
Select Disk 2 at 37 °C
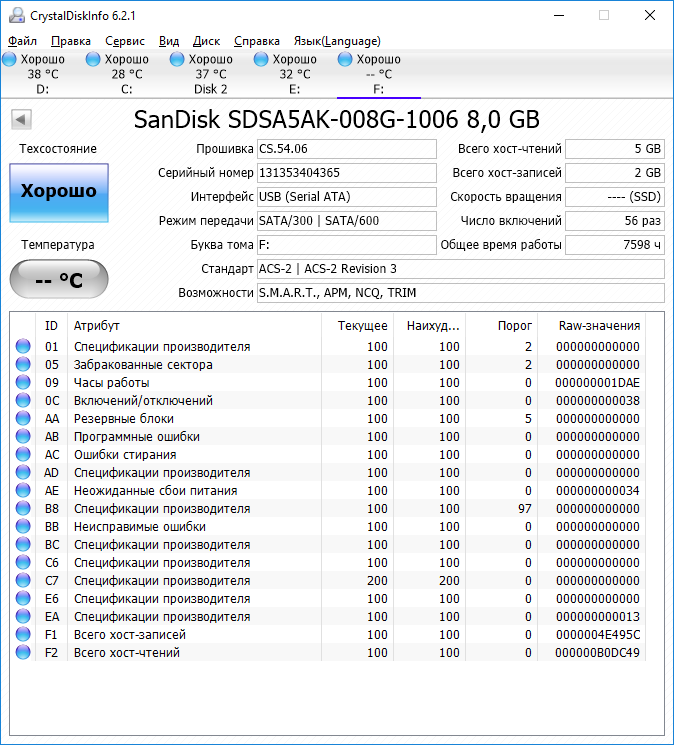(210, 74)
